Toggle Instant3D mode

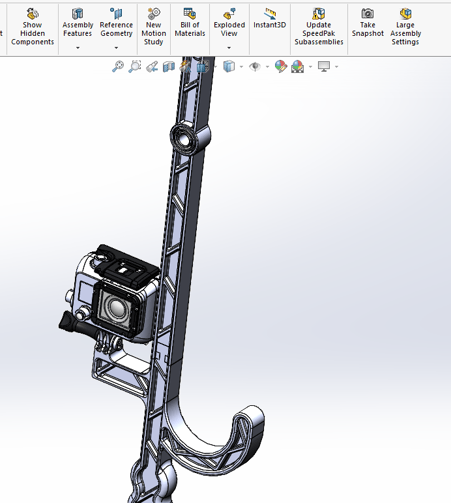[270, 19]
